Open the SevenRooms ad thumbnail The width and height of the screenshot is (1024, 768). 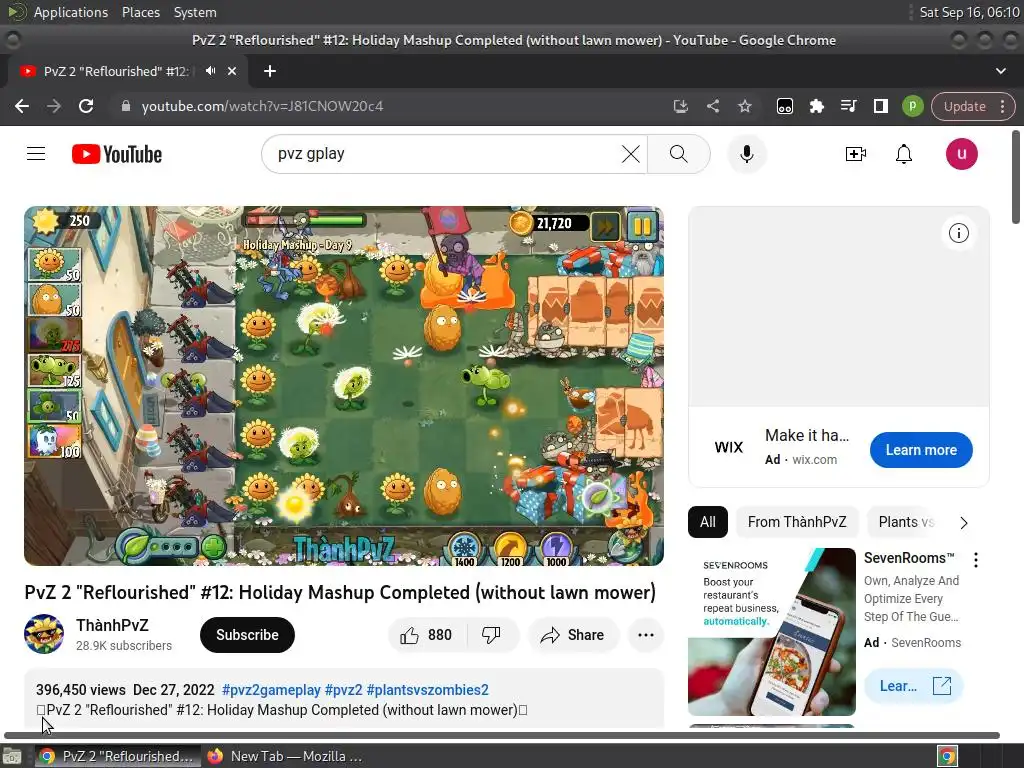(772, 632)
